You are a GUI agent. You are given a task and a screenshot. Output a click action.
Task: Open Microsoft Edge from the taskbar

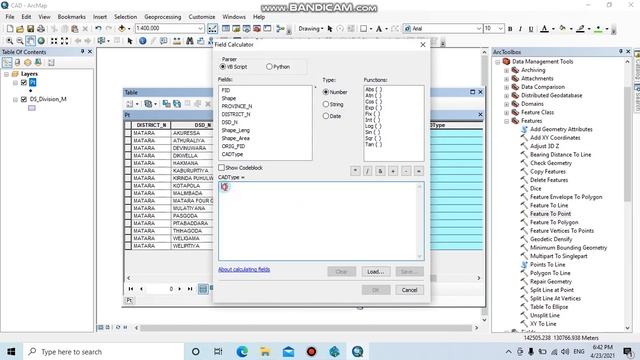242,351
